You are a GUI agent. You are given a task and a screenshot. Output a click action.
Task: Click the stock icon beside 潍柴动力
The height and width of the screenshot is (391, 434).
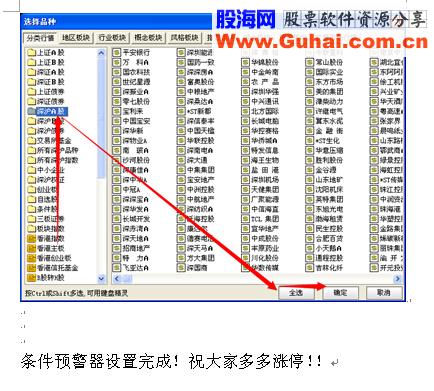point(310,102)
